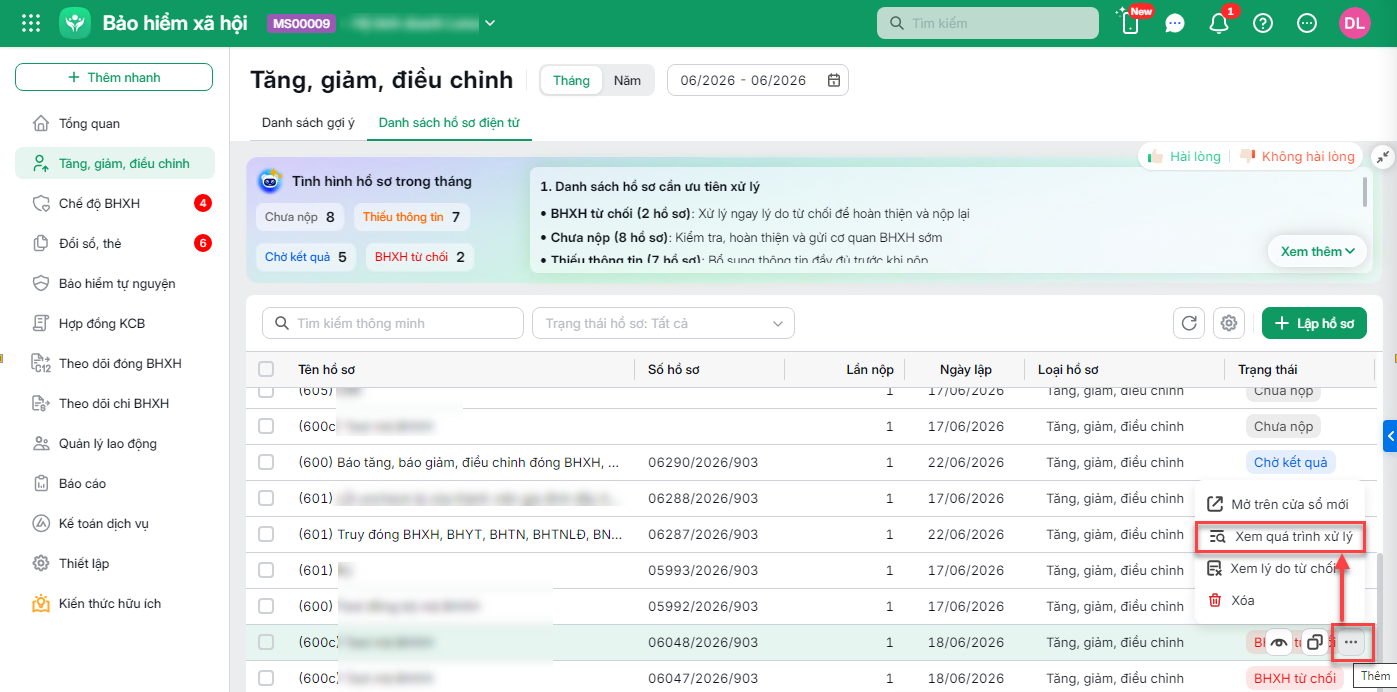Open the help question mark icon

click(x=1263, y=23)
